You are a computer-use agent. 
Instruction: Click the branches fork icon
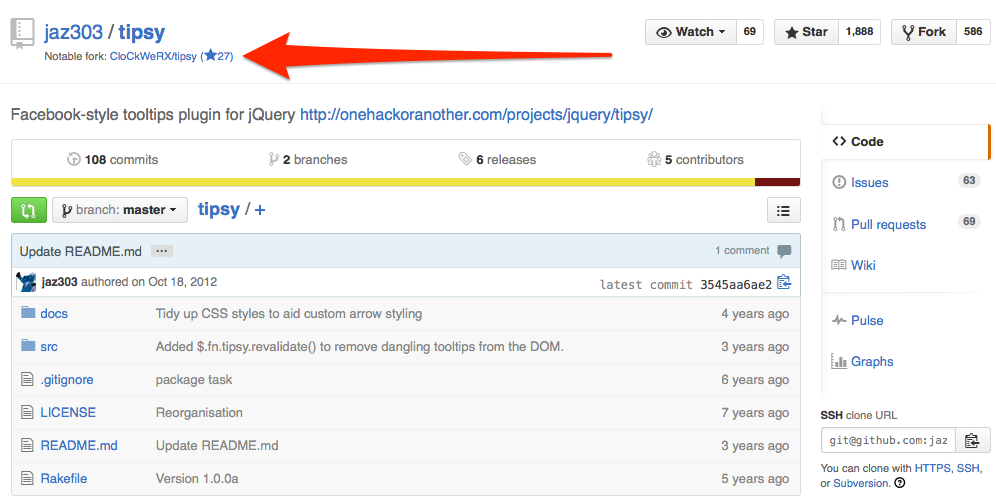[x=273, y=159]
